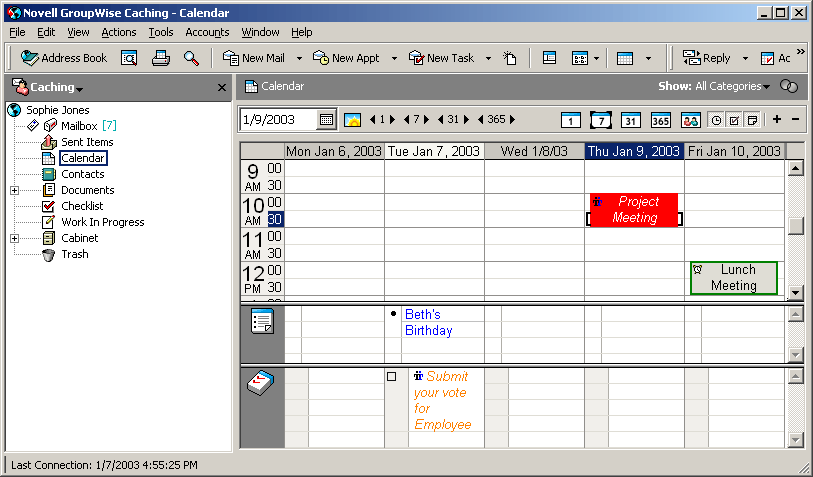This screenshot has width=813, height=477.
Task: Expand the Cabinet folder
Action: coord(15,238)
